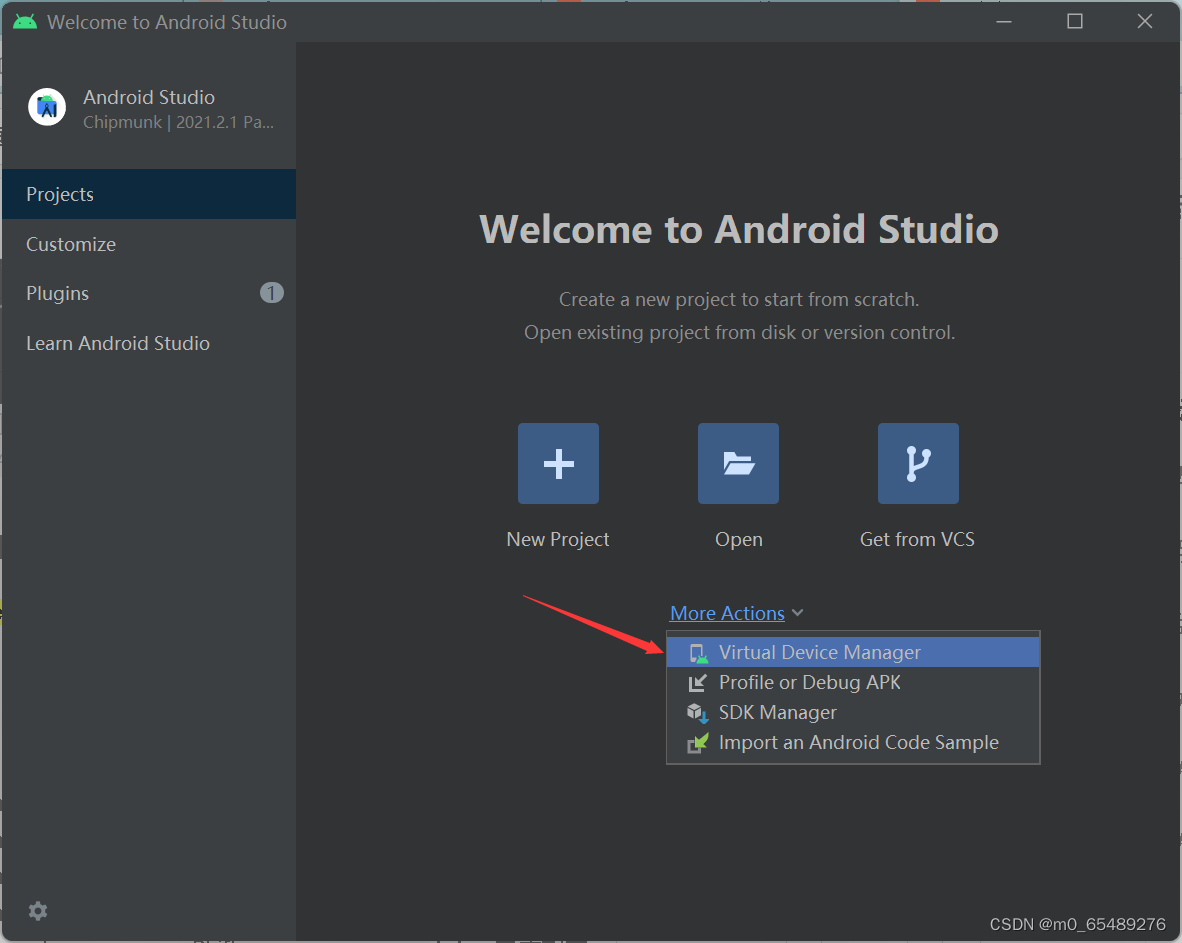
Task: Maximize the Welcome to Android Studio window
Action: click(1075, 22)
